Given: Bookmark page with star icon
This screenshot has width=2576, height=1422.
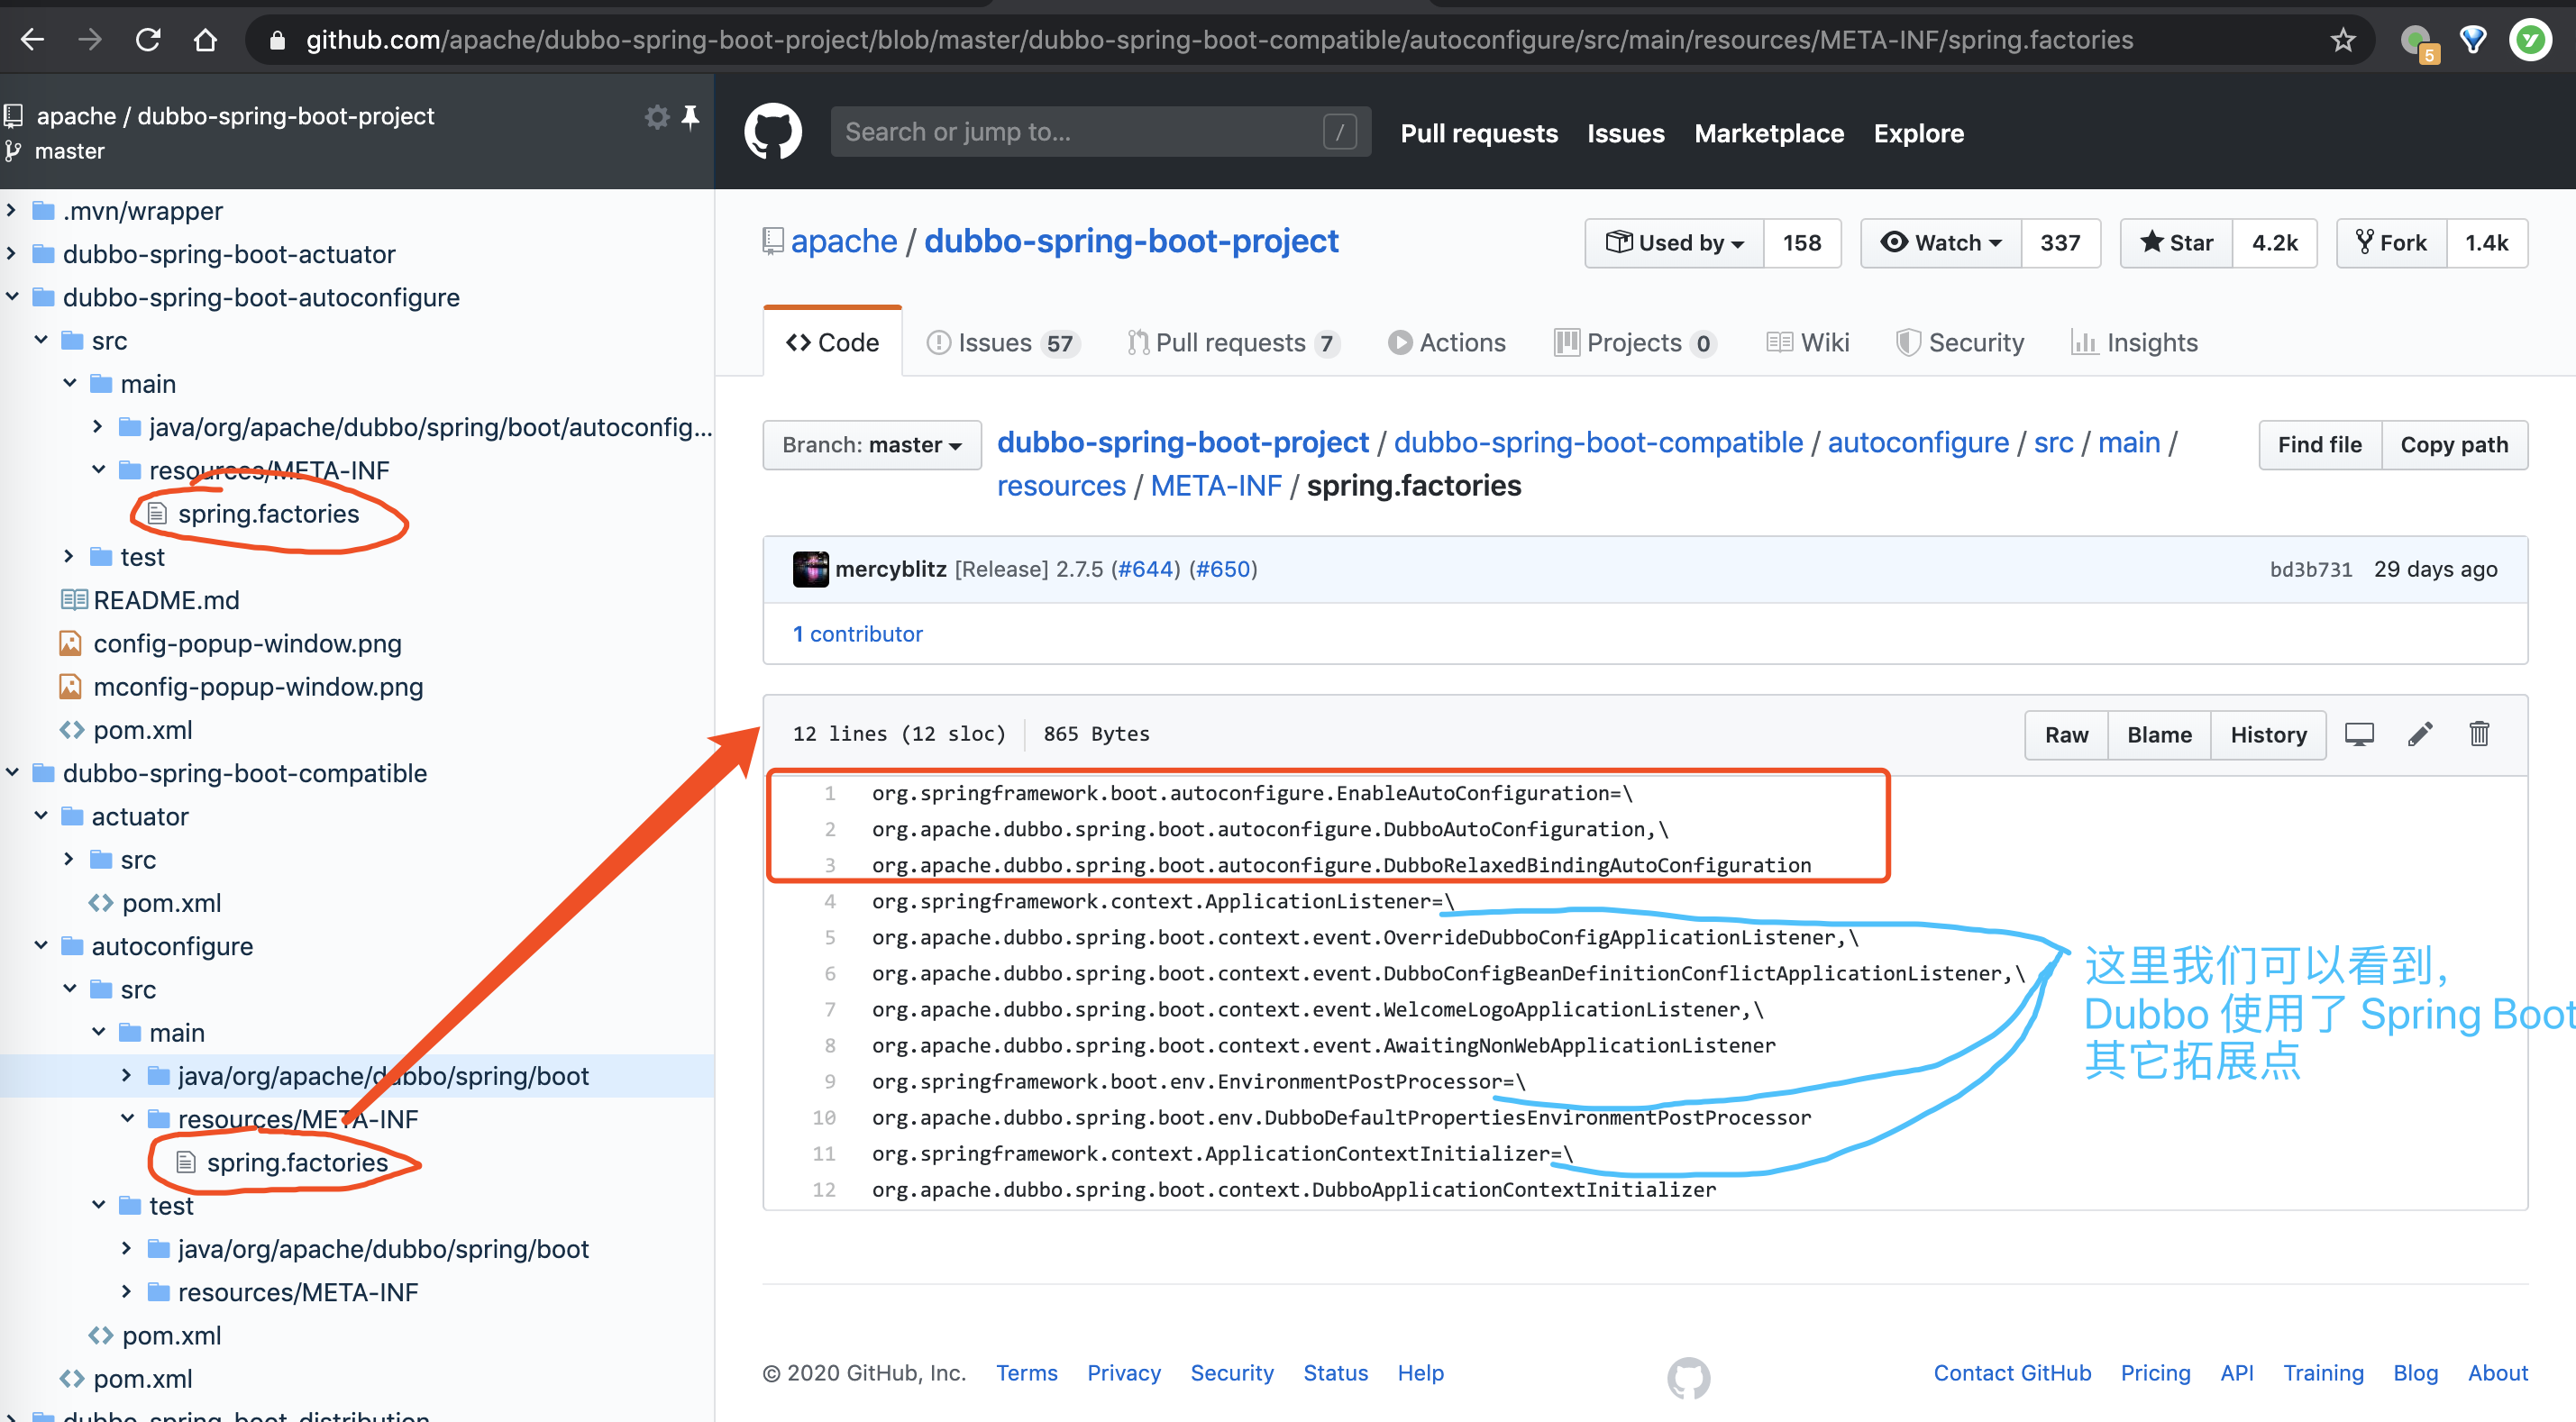Looking at the screenshot, I should point(2343,40).
